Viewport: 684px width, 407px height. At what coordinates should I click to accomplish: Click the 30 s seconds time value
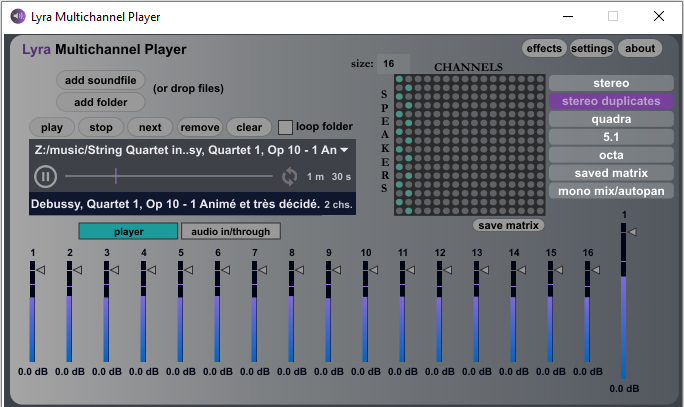[341, 177]
